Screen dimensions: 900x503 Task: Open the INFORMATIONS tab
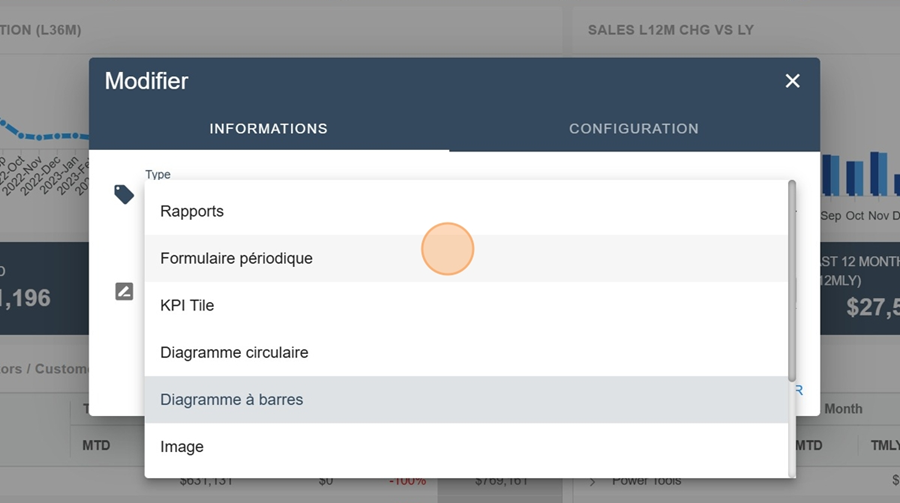pyautogui.click(x=268, y=129)
